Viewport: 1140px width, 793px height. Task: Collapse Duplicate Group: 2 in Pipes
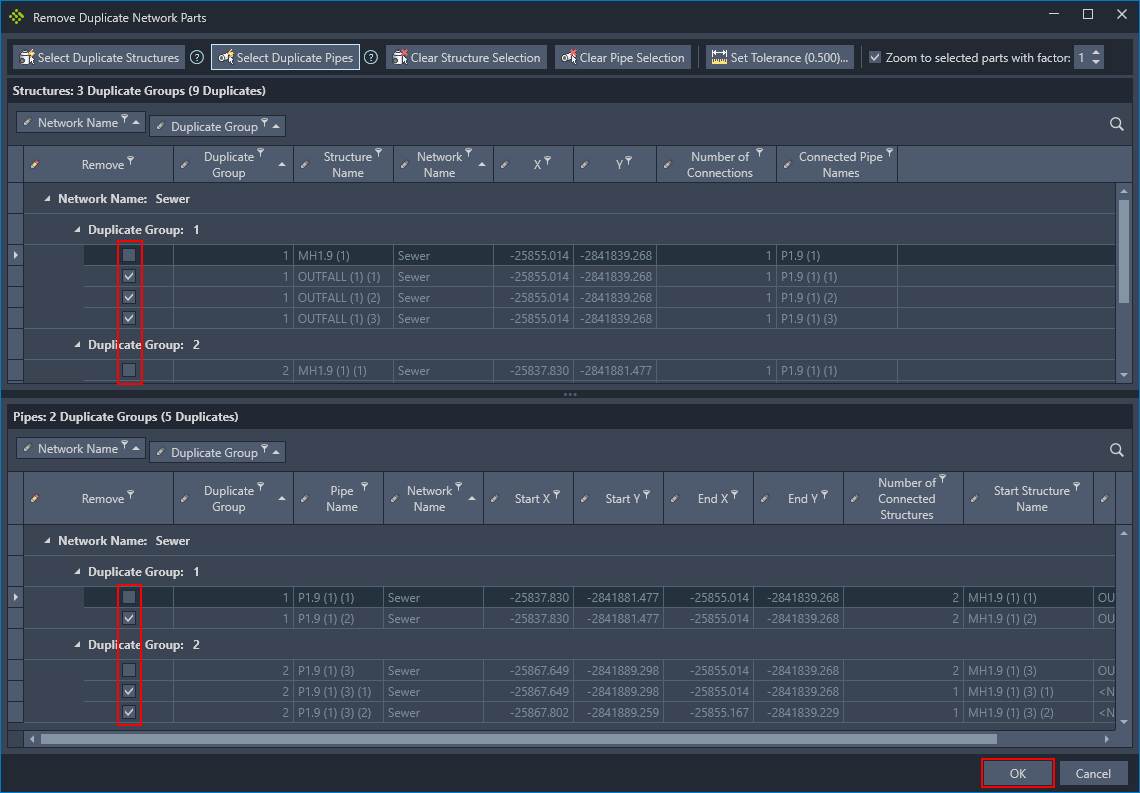tap(77, 645)
